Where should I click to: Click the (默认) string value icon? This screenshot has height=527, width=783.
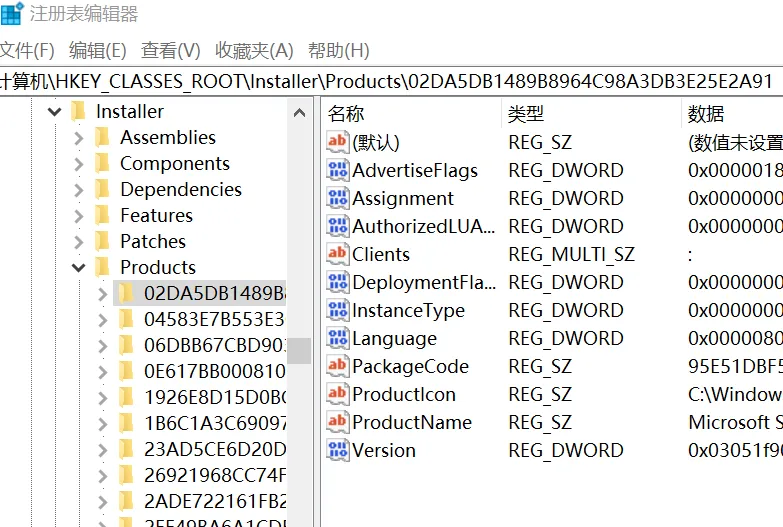click(338, 142)
